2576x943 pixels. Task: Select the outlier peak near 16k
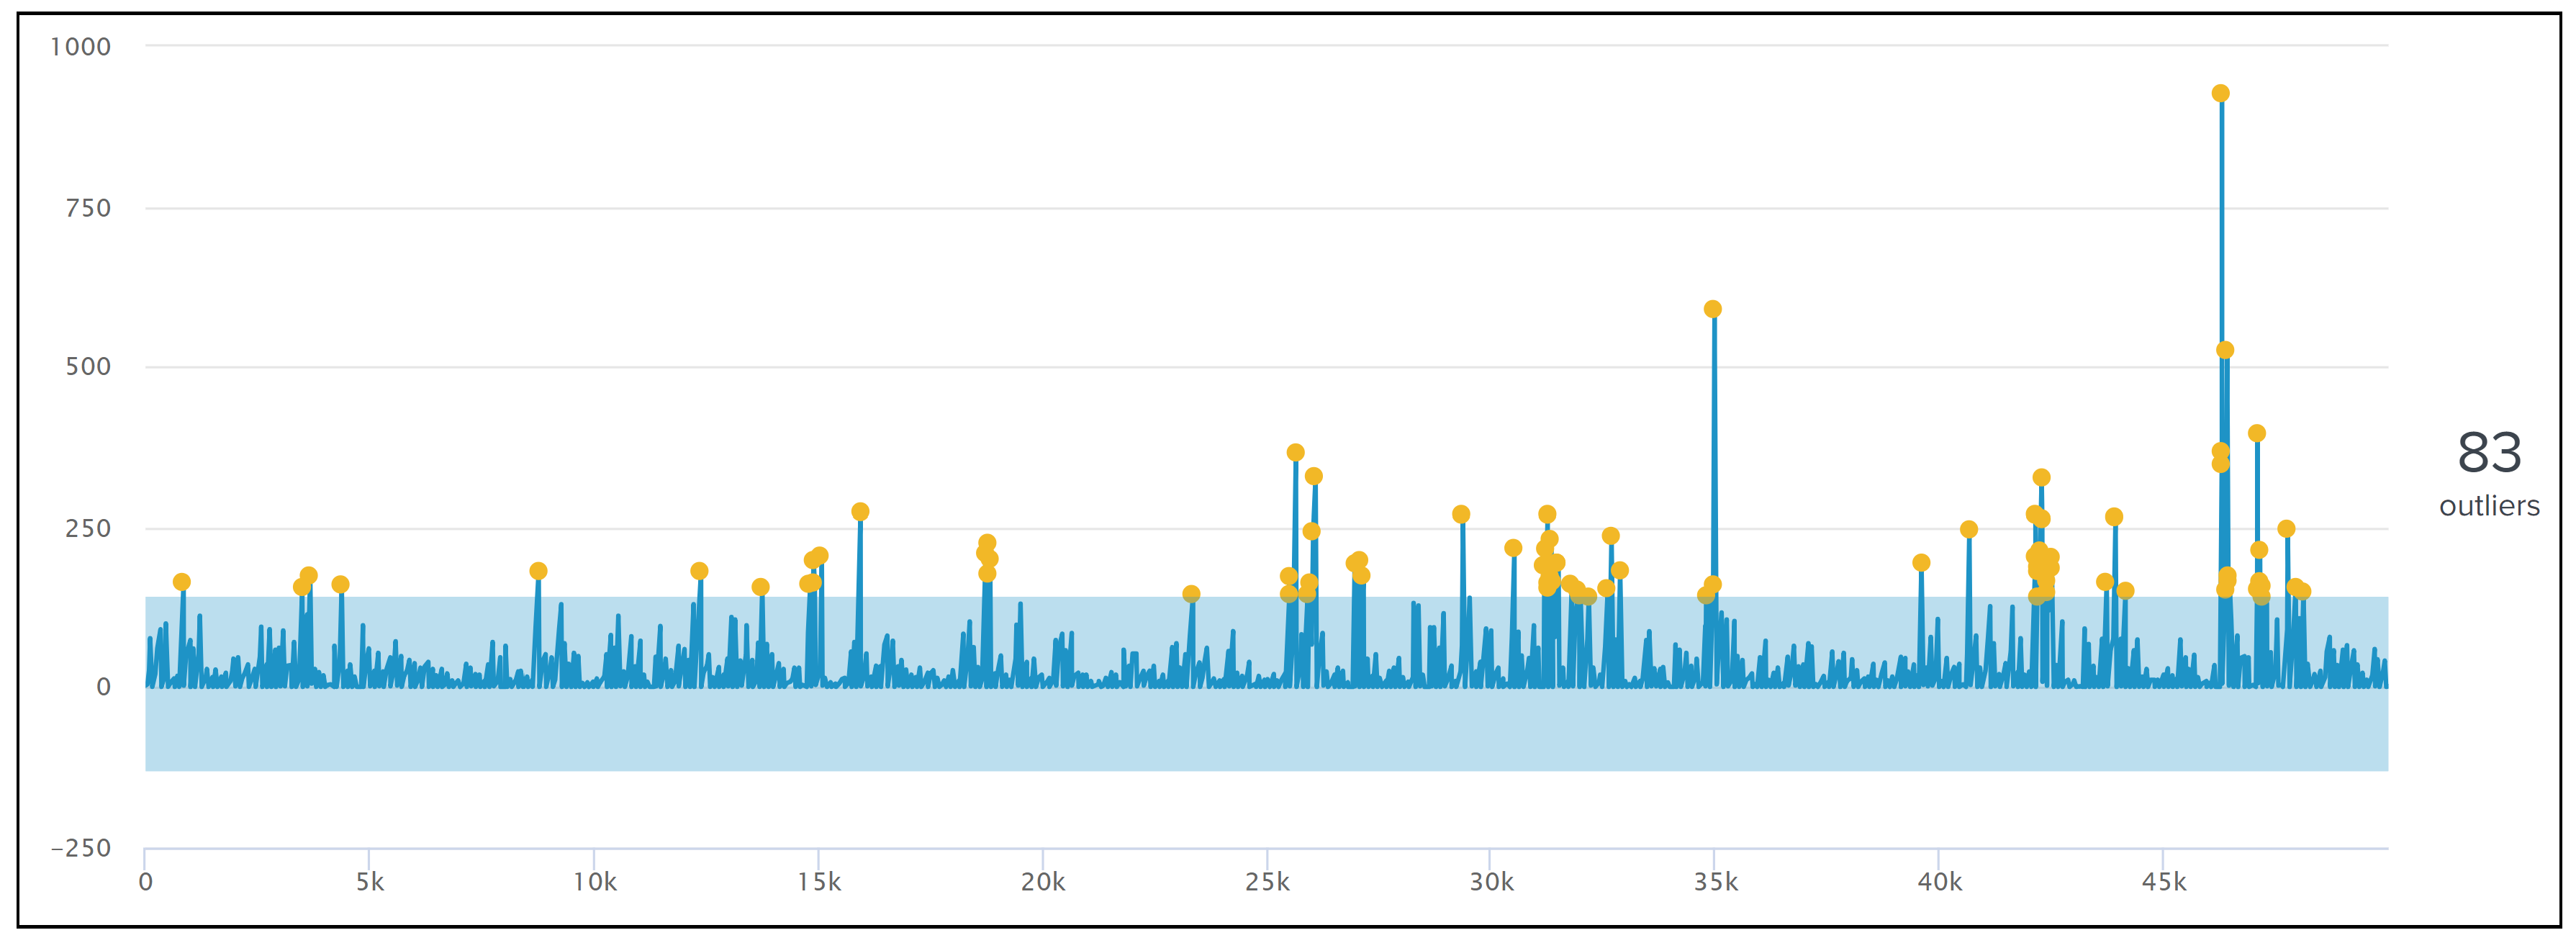point(860,511)
